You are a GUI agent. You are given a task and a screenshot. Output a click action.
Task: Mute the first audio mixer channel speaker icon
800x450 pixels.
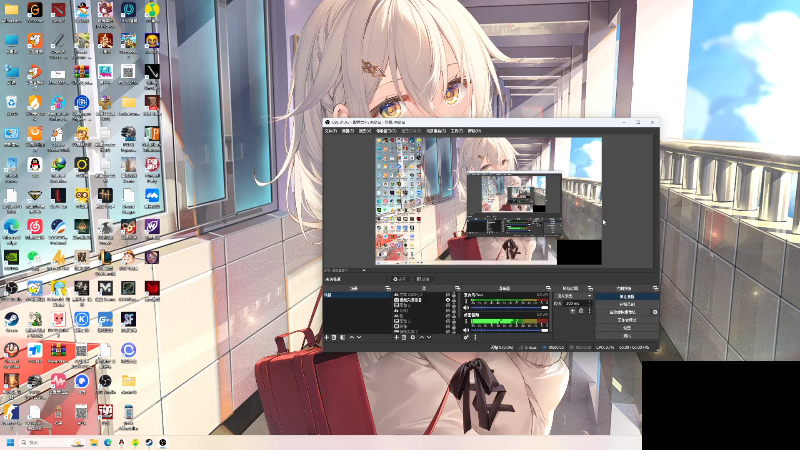point(466,308)
